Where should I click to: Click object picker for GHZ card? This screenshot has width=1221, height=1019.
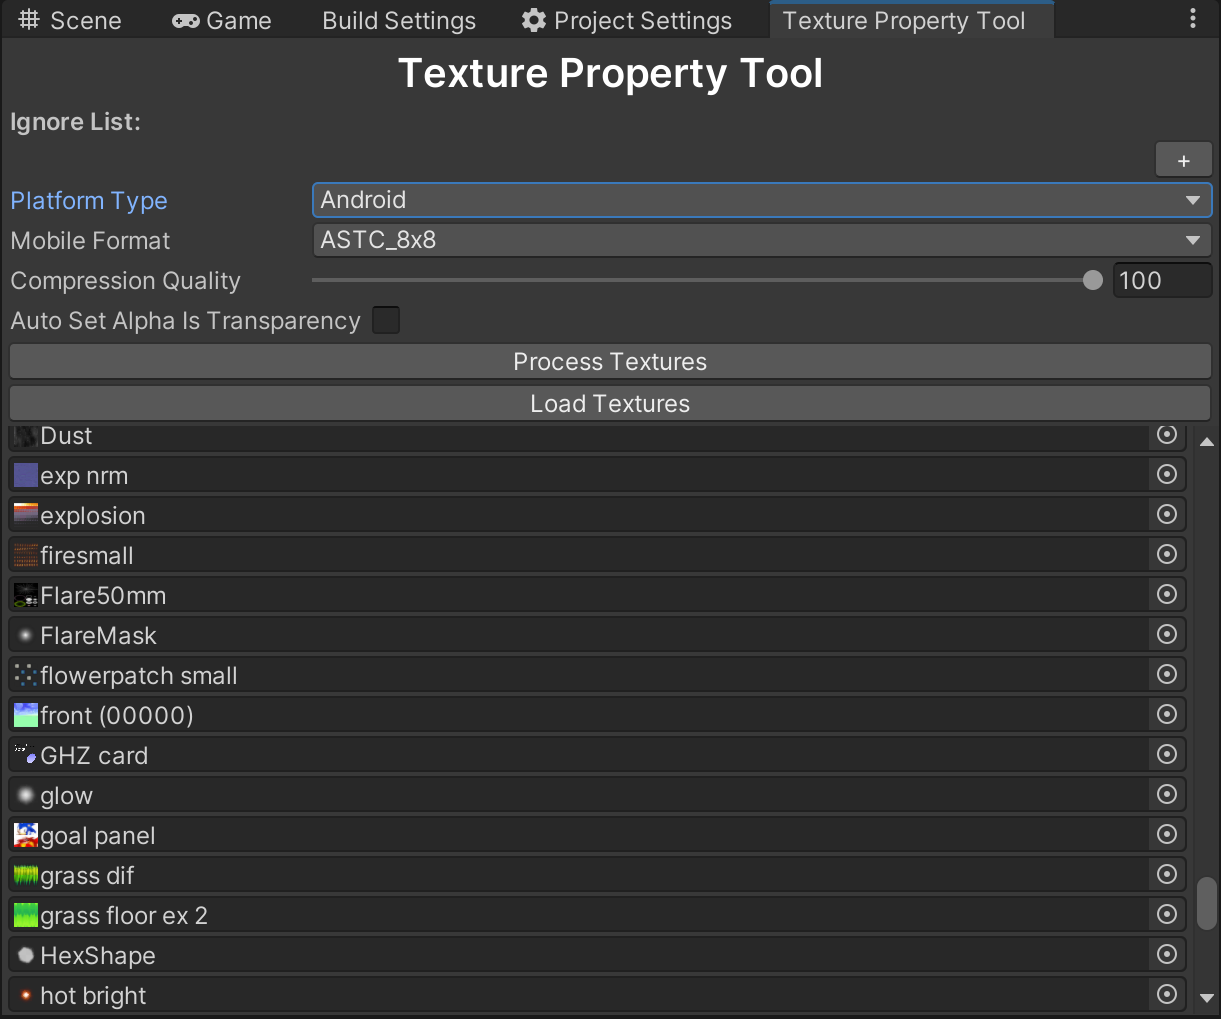tap(1166, 754)
